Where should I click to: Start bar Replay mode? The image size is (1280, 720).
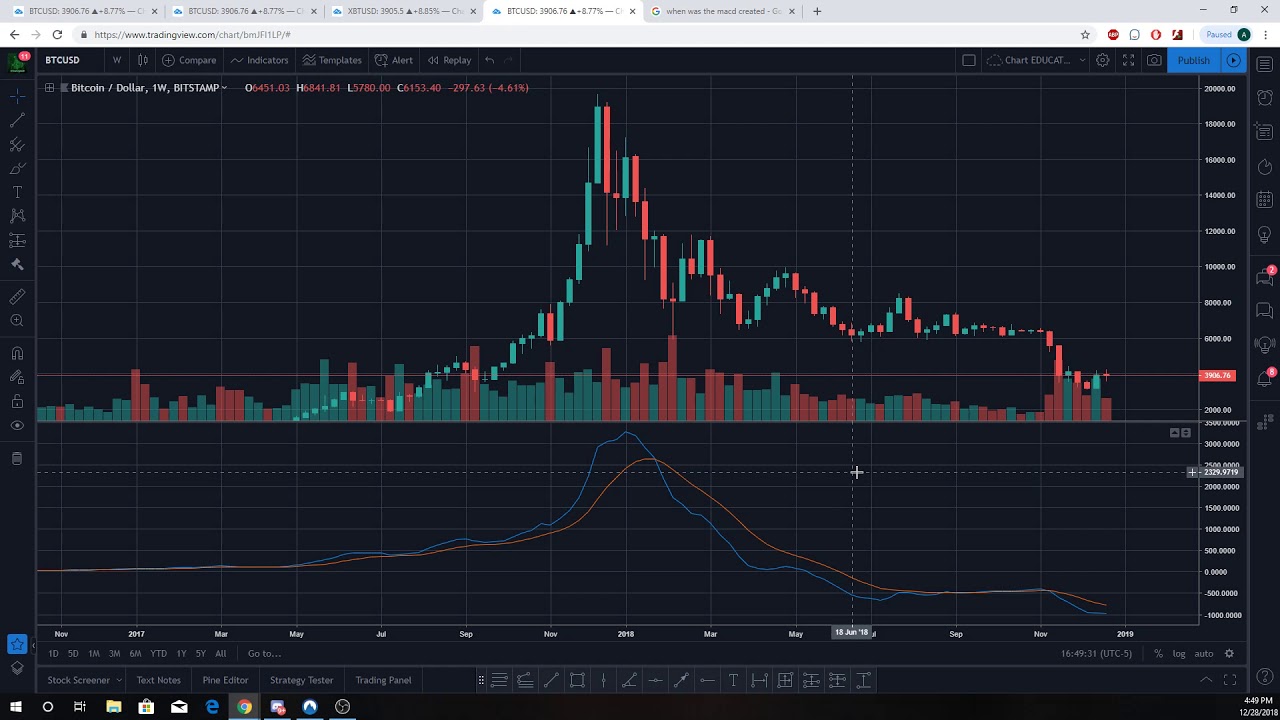coord(449,60)
